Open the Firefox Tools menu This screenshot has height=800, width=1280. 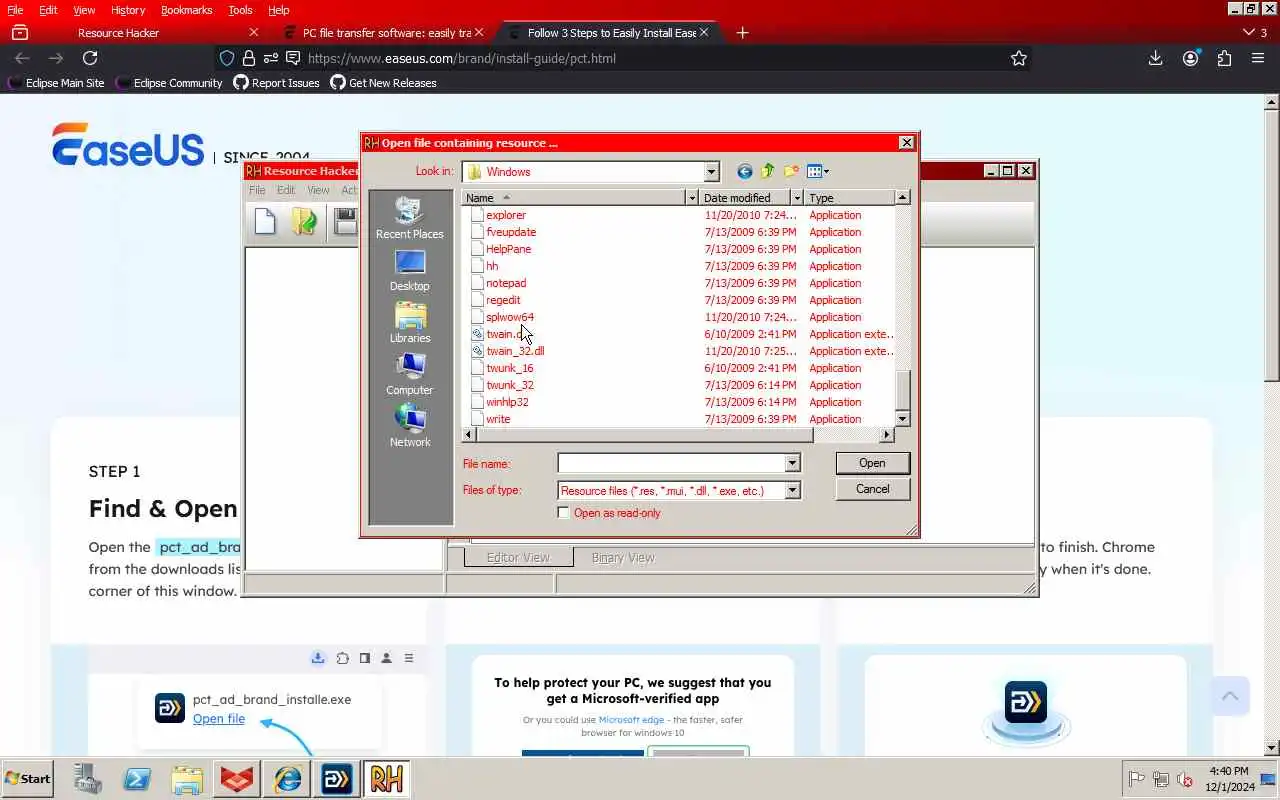click(240, 10)
